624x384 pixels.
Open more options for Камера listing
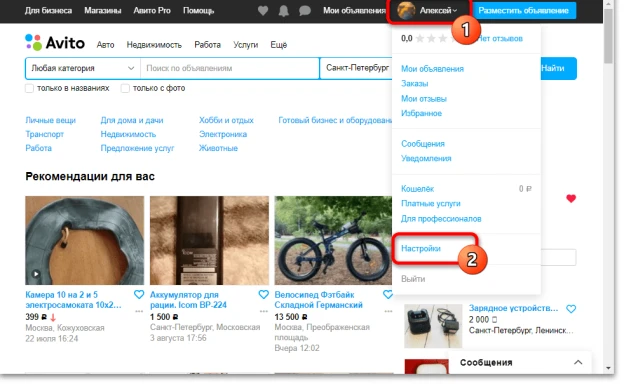pyautogui.click(x=139, y=311)
